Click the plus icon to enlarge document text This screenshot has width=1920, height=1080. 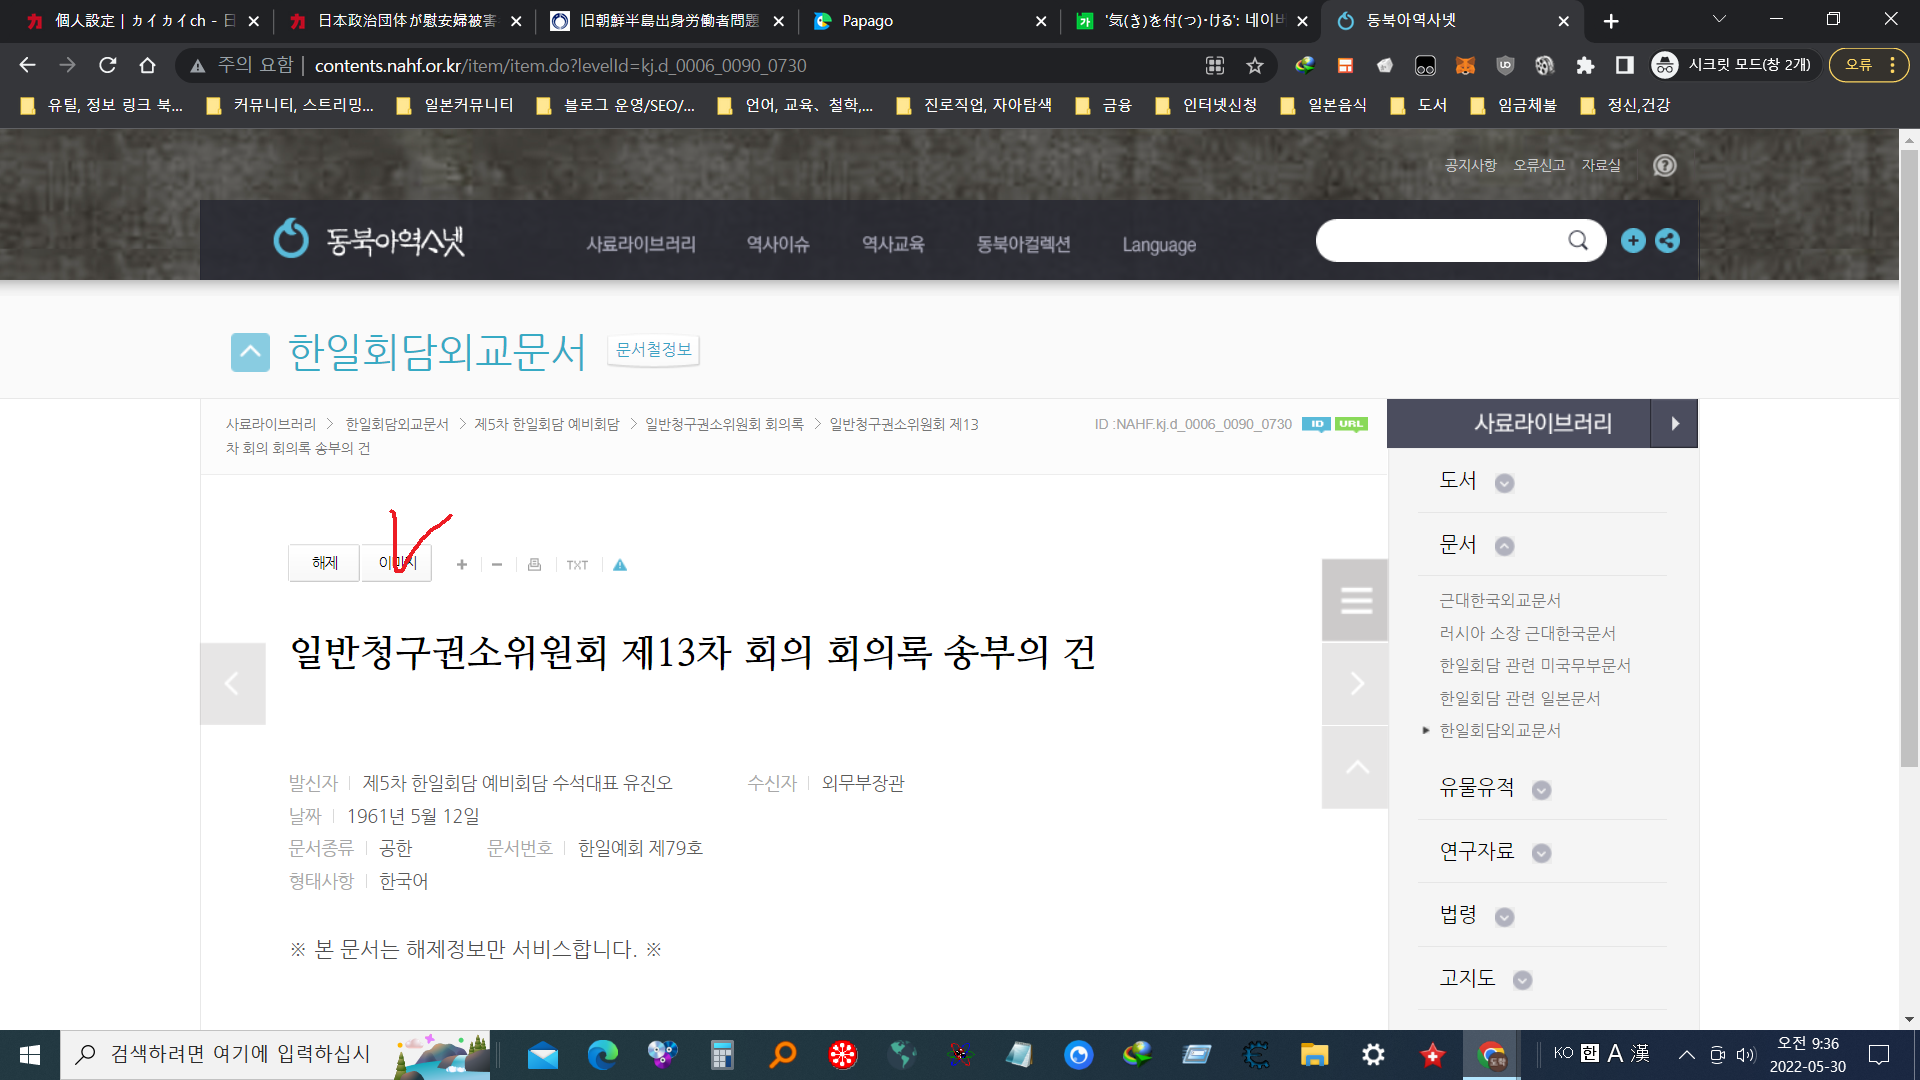462,565
